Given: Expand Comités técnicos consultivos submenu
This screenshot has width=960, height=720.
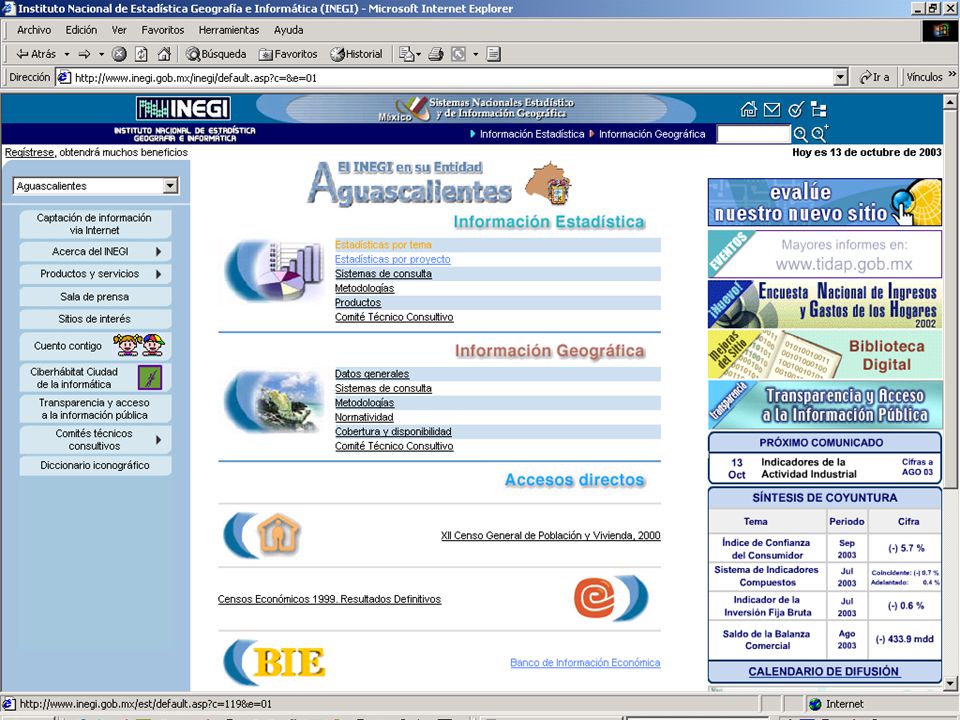Looking at the screenshot, I should coord(158,440).
